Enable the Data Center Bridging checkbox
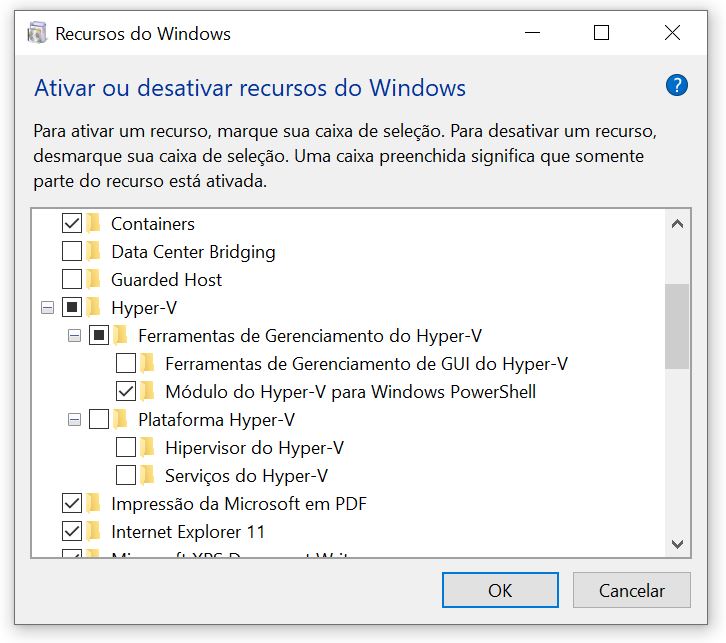 click(72, 251)
